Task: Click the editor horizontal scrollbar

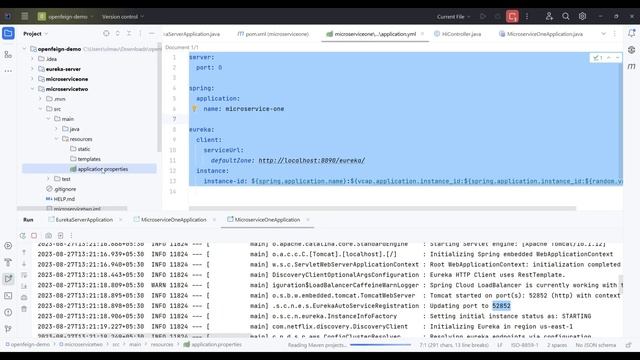Action: tap(382, 208)
